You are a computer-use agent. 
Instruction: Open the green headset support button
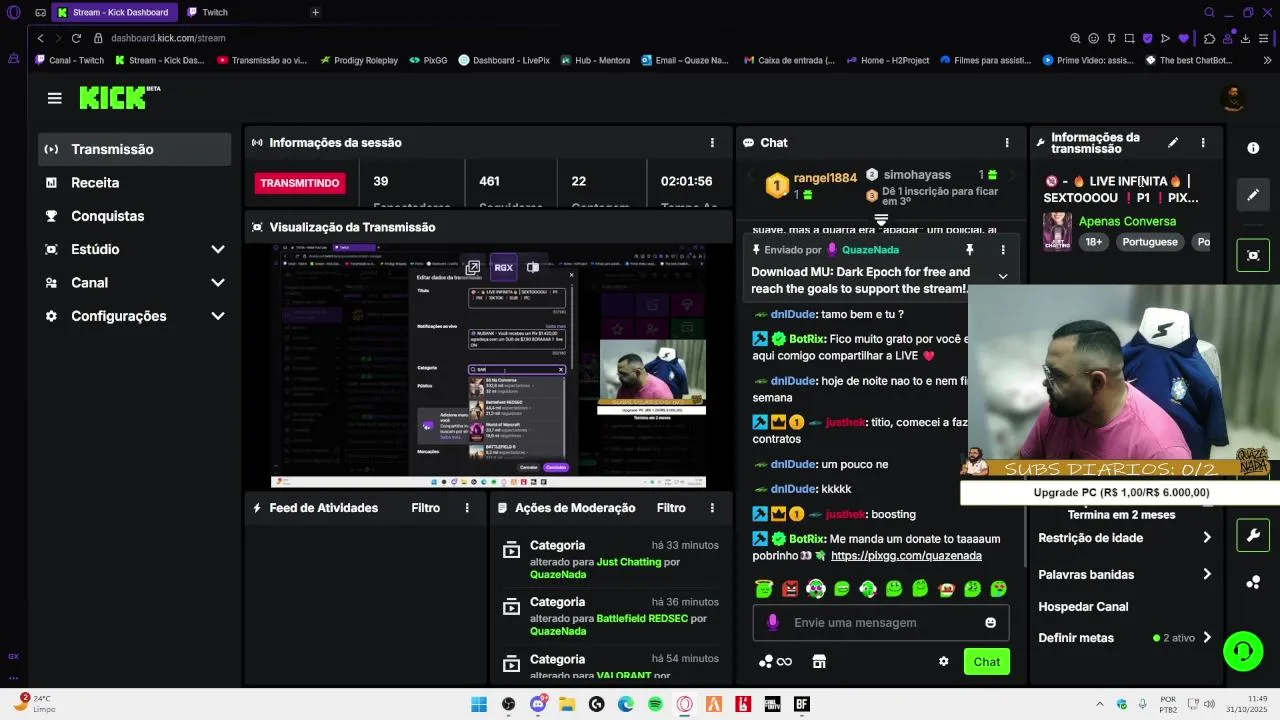click(x=1243, y=651)
